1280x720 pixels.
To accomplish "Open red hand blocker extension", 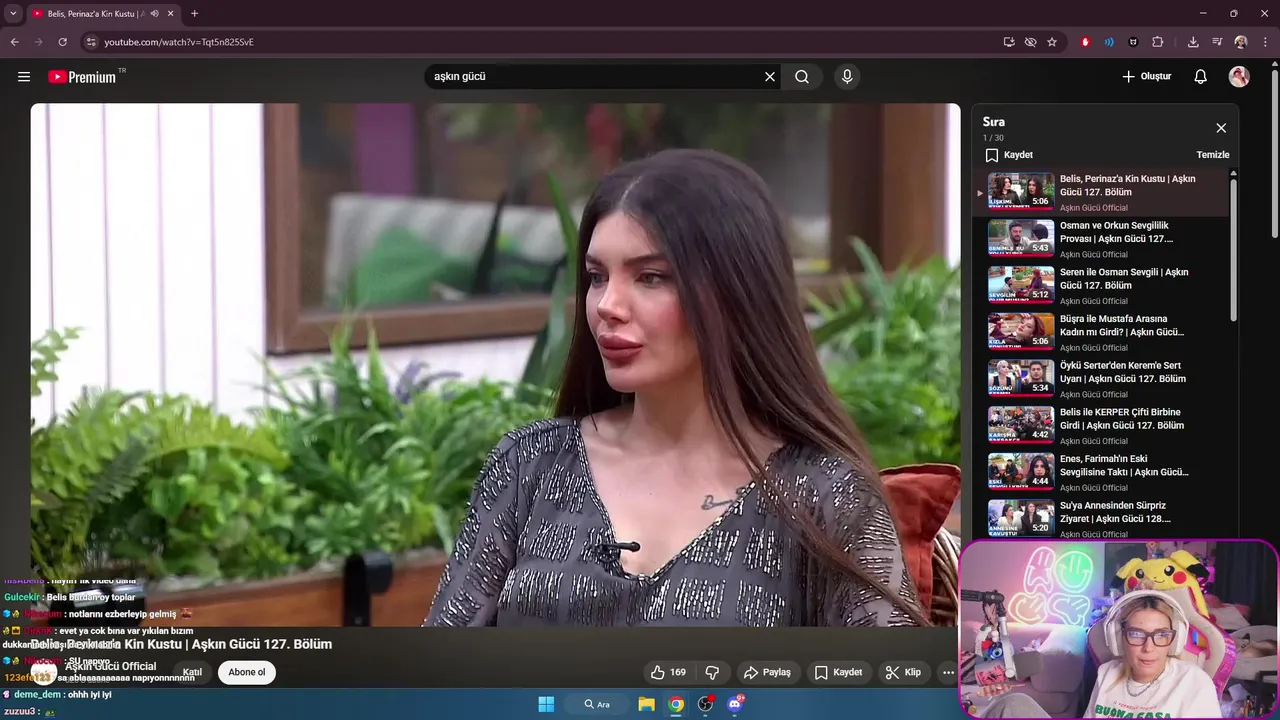I will point(1085,42).
